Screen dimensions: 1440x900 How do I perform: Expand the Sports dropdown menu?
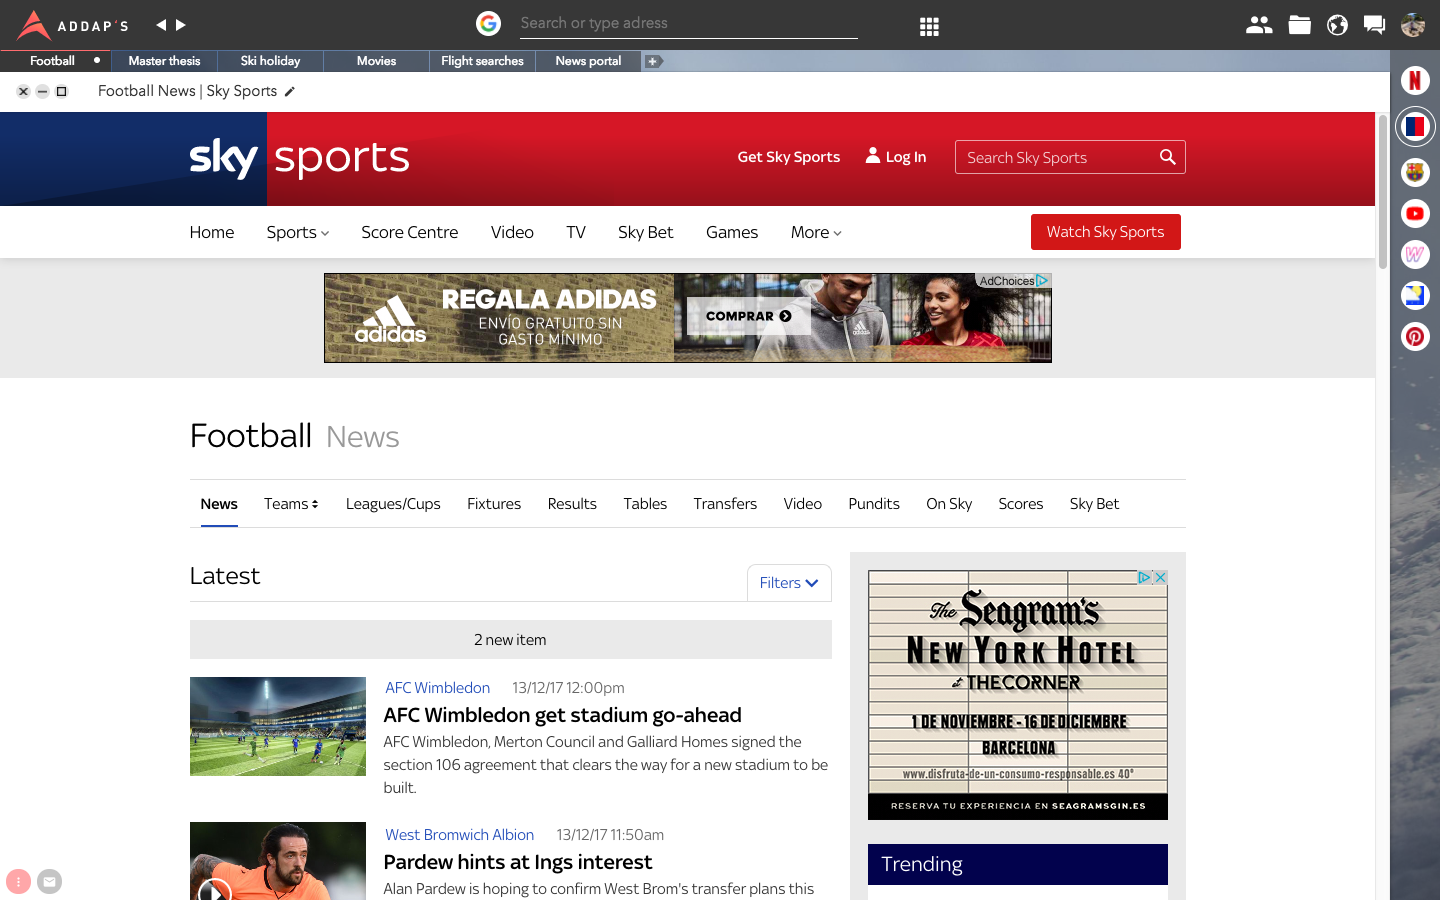(297, 232)
